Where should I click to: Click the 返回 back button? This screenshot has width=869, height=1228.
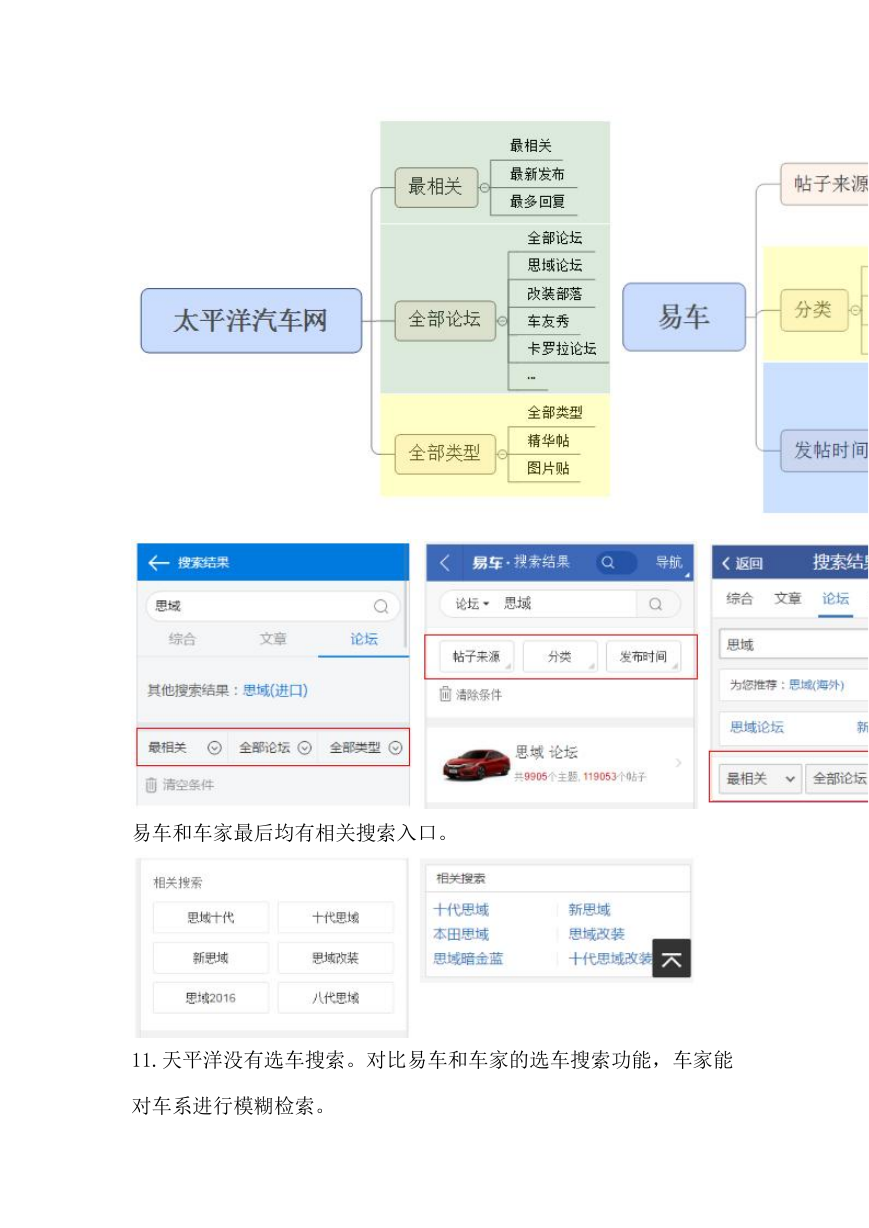pyautogui.click(x=742, y=563)
